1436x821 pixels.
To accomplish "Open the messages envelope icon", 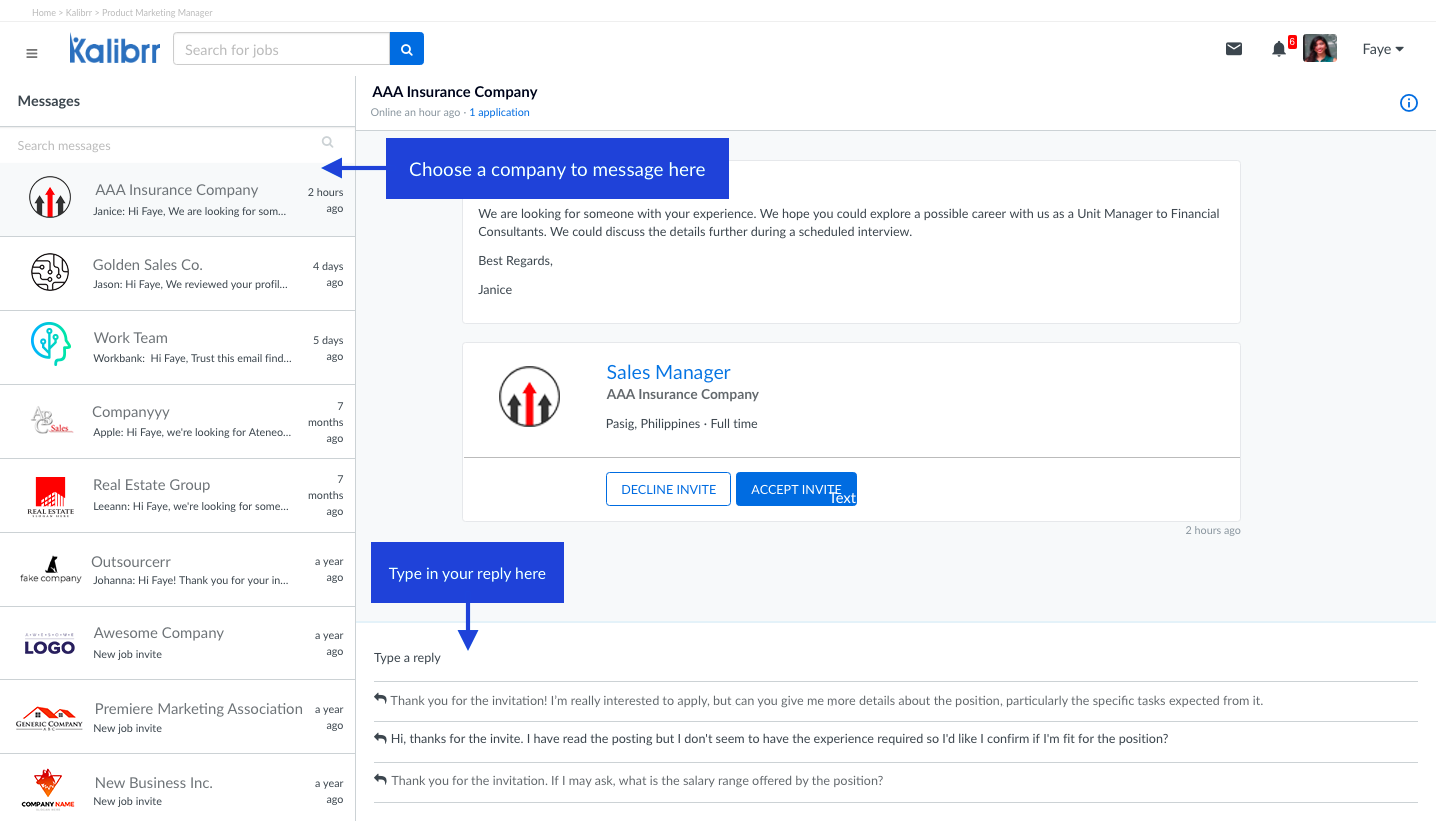I will point(1234,49).
